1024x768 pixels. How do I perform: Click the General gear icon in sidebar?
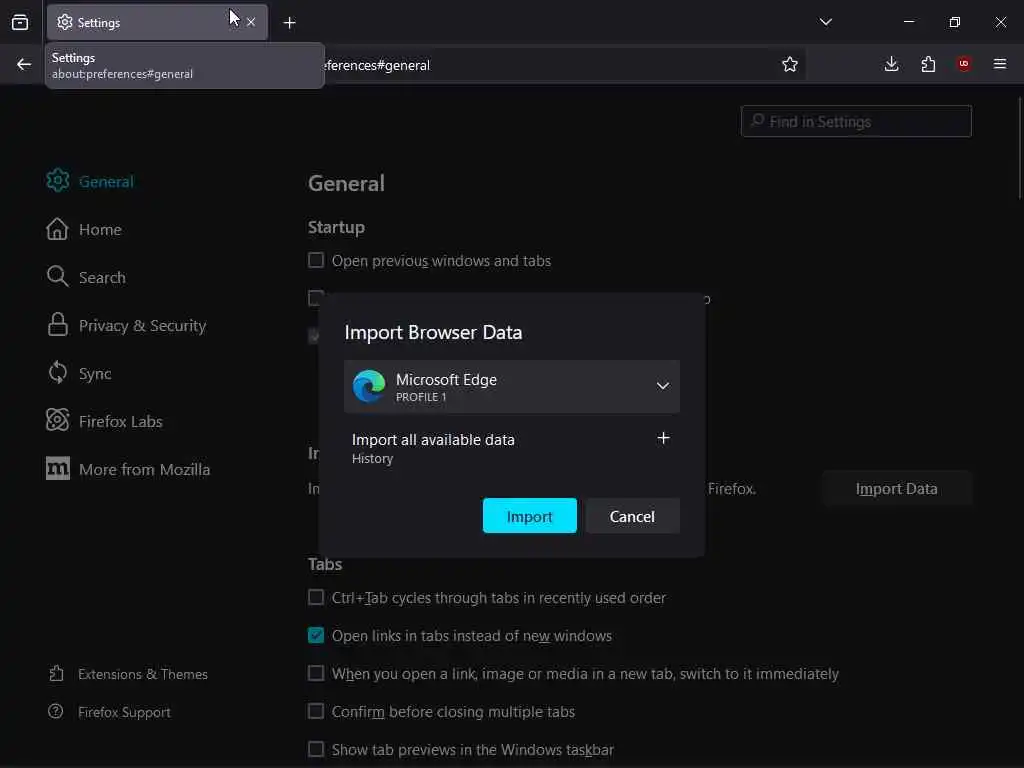[x=57, y=181]
